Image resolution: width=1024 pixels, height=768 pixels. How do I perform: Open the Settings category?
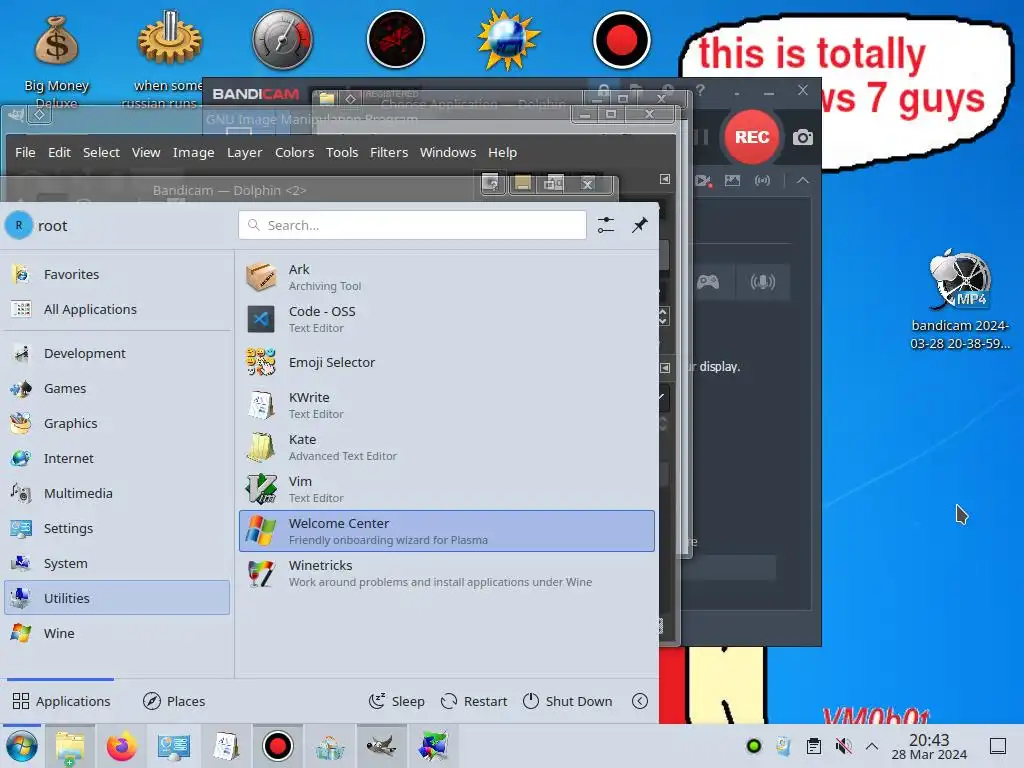click(x=117, y=528)
